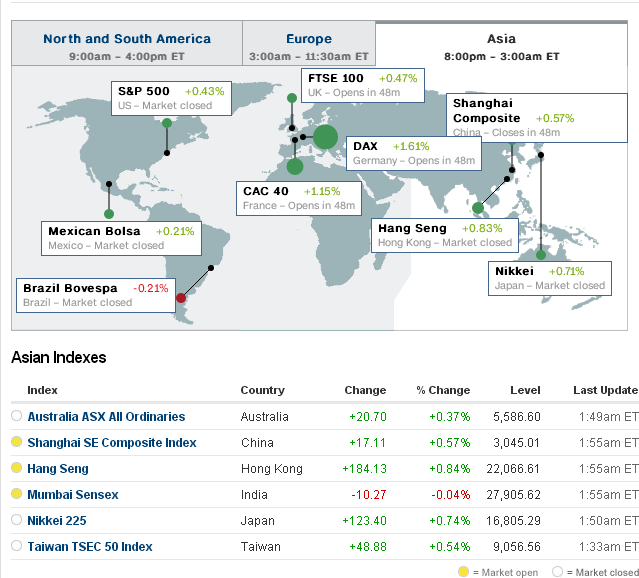Click the Market closed legend circle
This screenshot has width=639, height=578.
click(x=557, y=571)
